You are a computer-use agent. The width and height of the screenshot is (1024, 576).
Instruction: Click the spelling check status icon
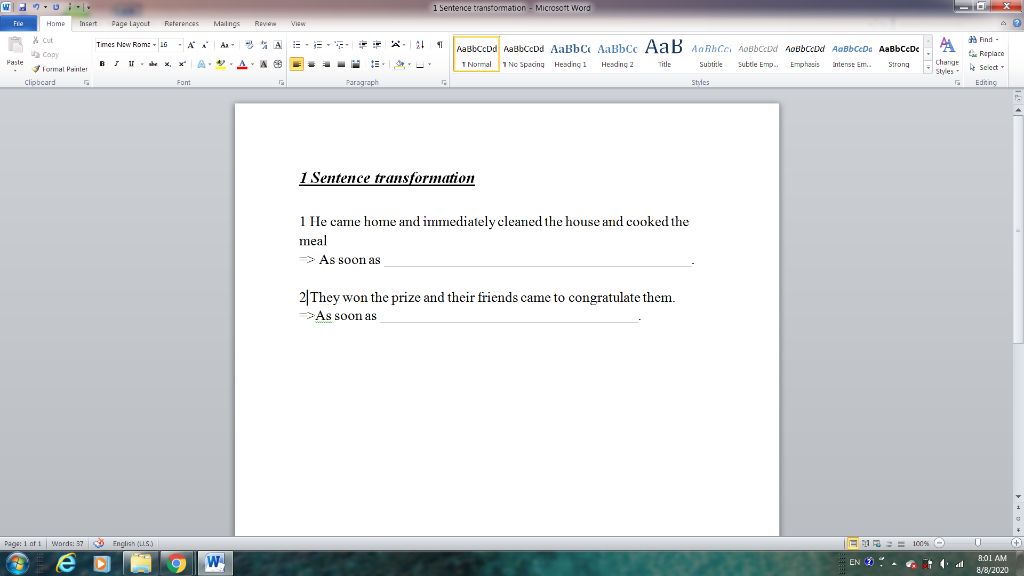coord(99,543)
